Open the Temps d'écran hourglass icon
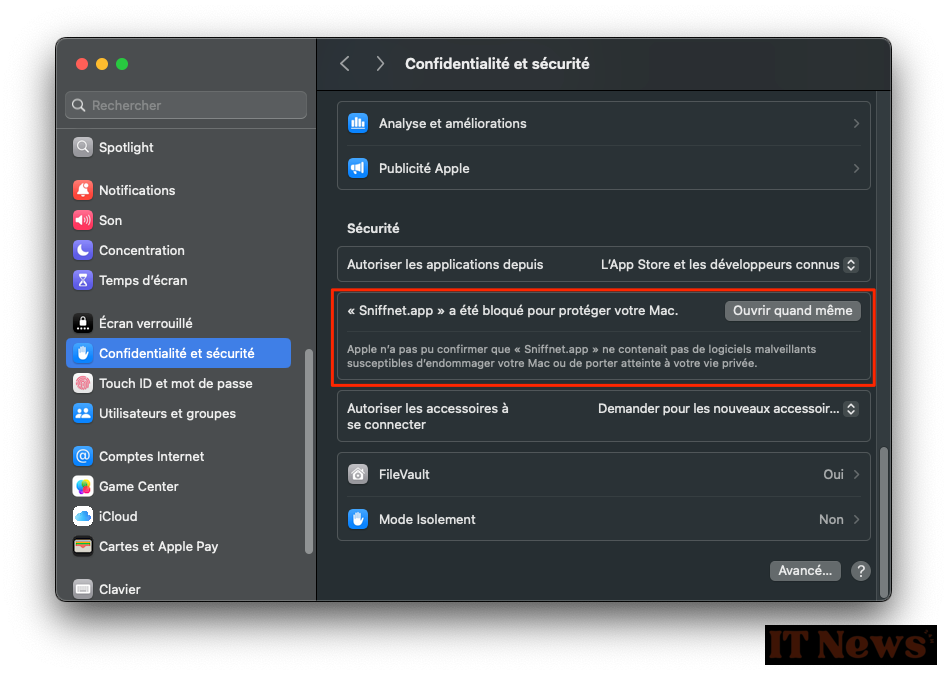The height and width of the screenshot is (675, 947). pyautogui.click(x=83, y=280)
